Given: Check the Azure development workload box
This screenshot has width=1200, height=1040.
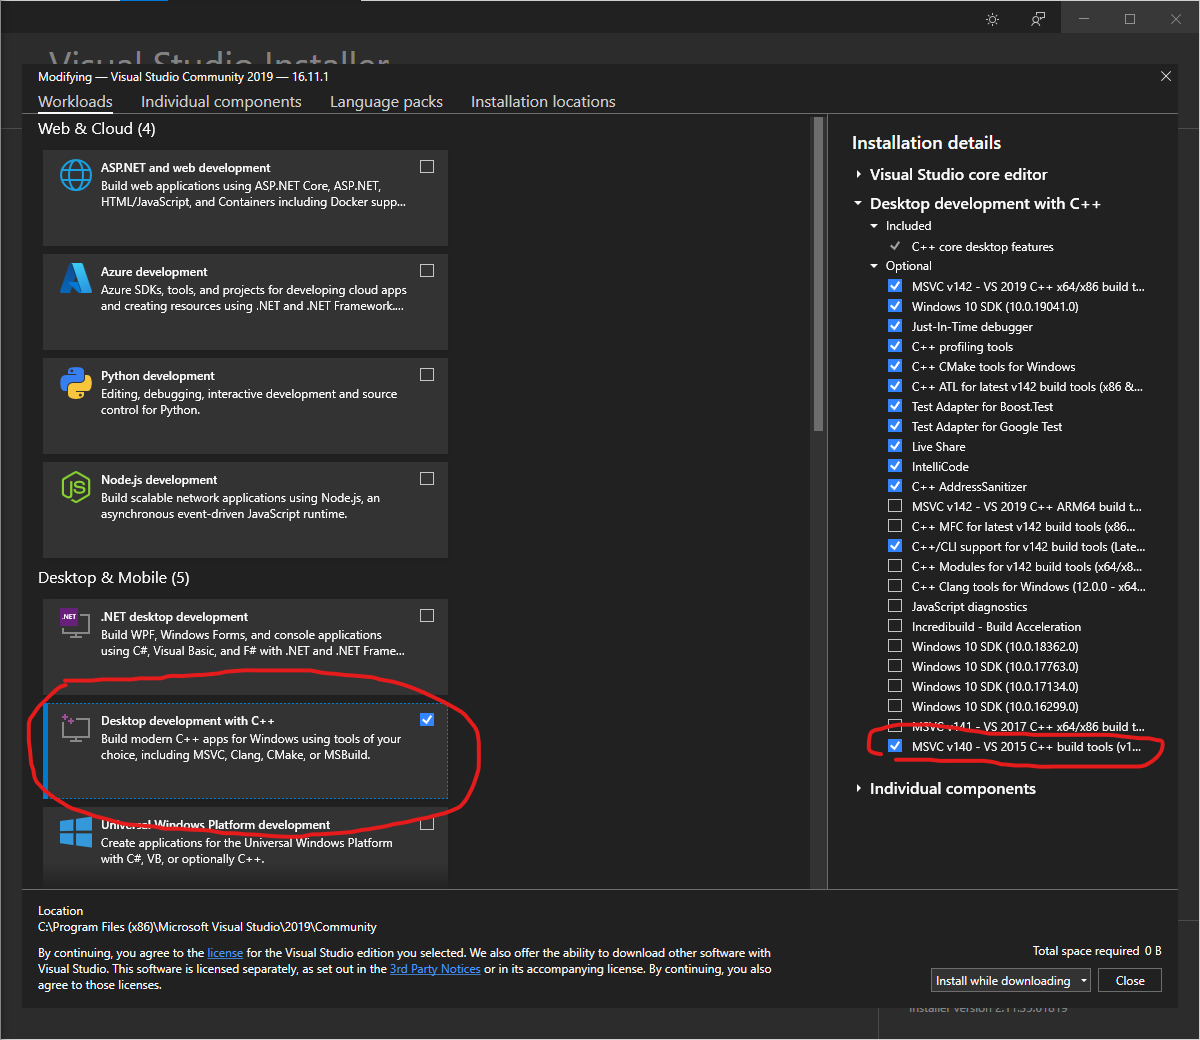Looking at the screenshot, I should [427, 271].
